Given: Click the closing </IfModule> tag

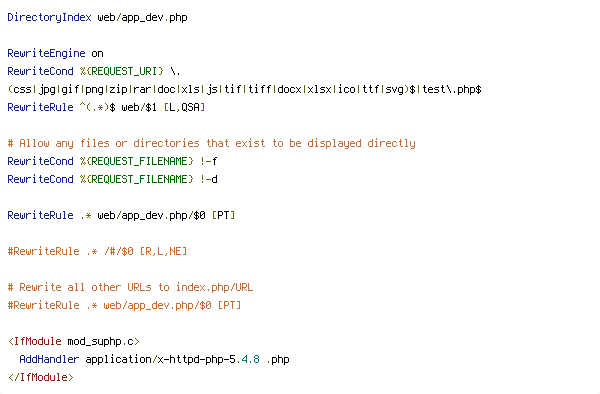Looking at the screenshot, I should (x=41, y=377).
